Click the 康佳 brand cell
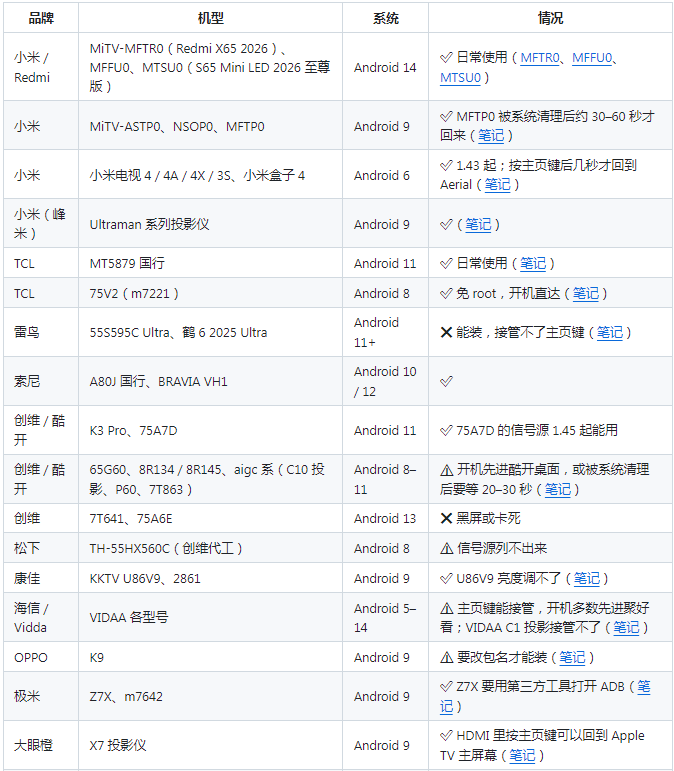 [41, 578]
